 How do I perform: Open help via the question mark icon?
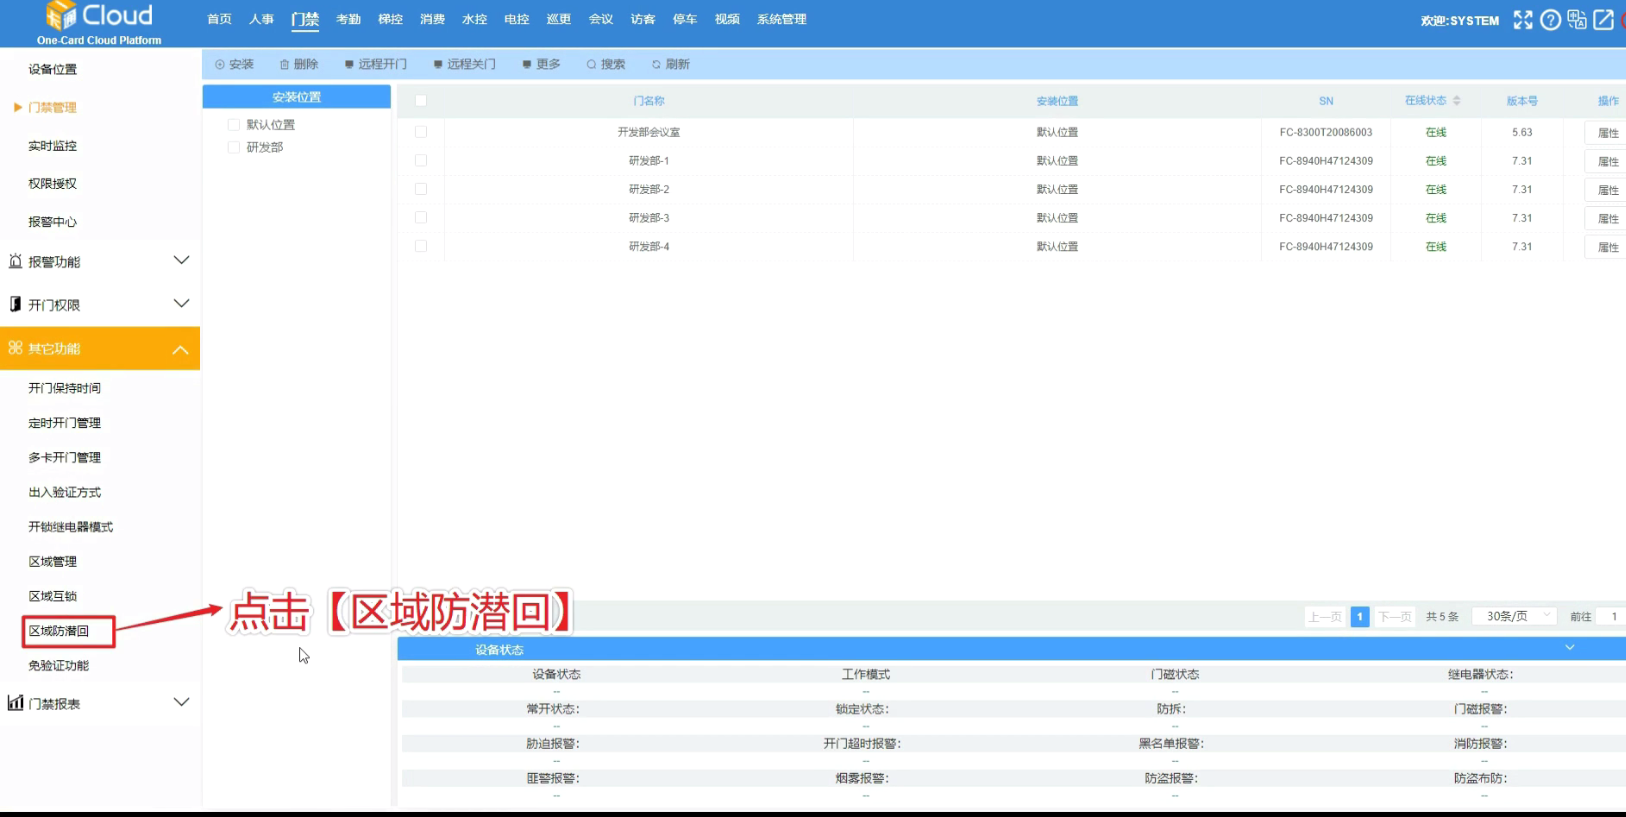click(x=1550, y=20)
